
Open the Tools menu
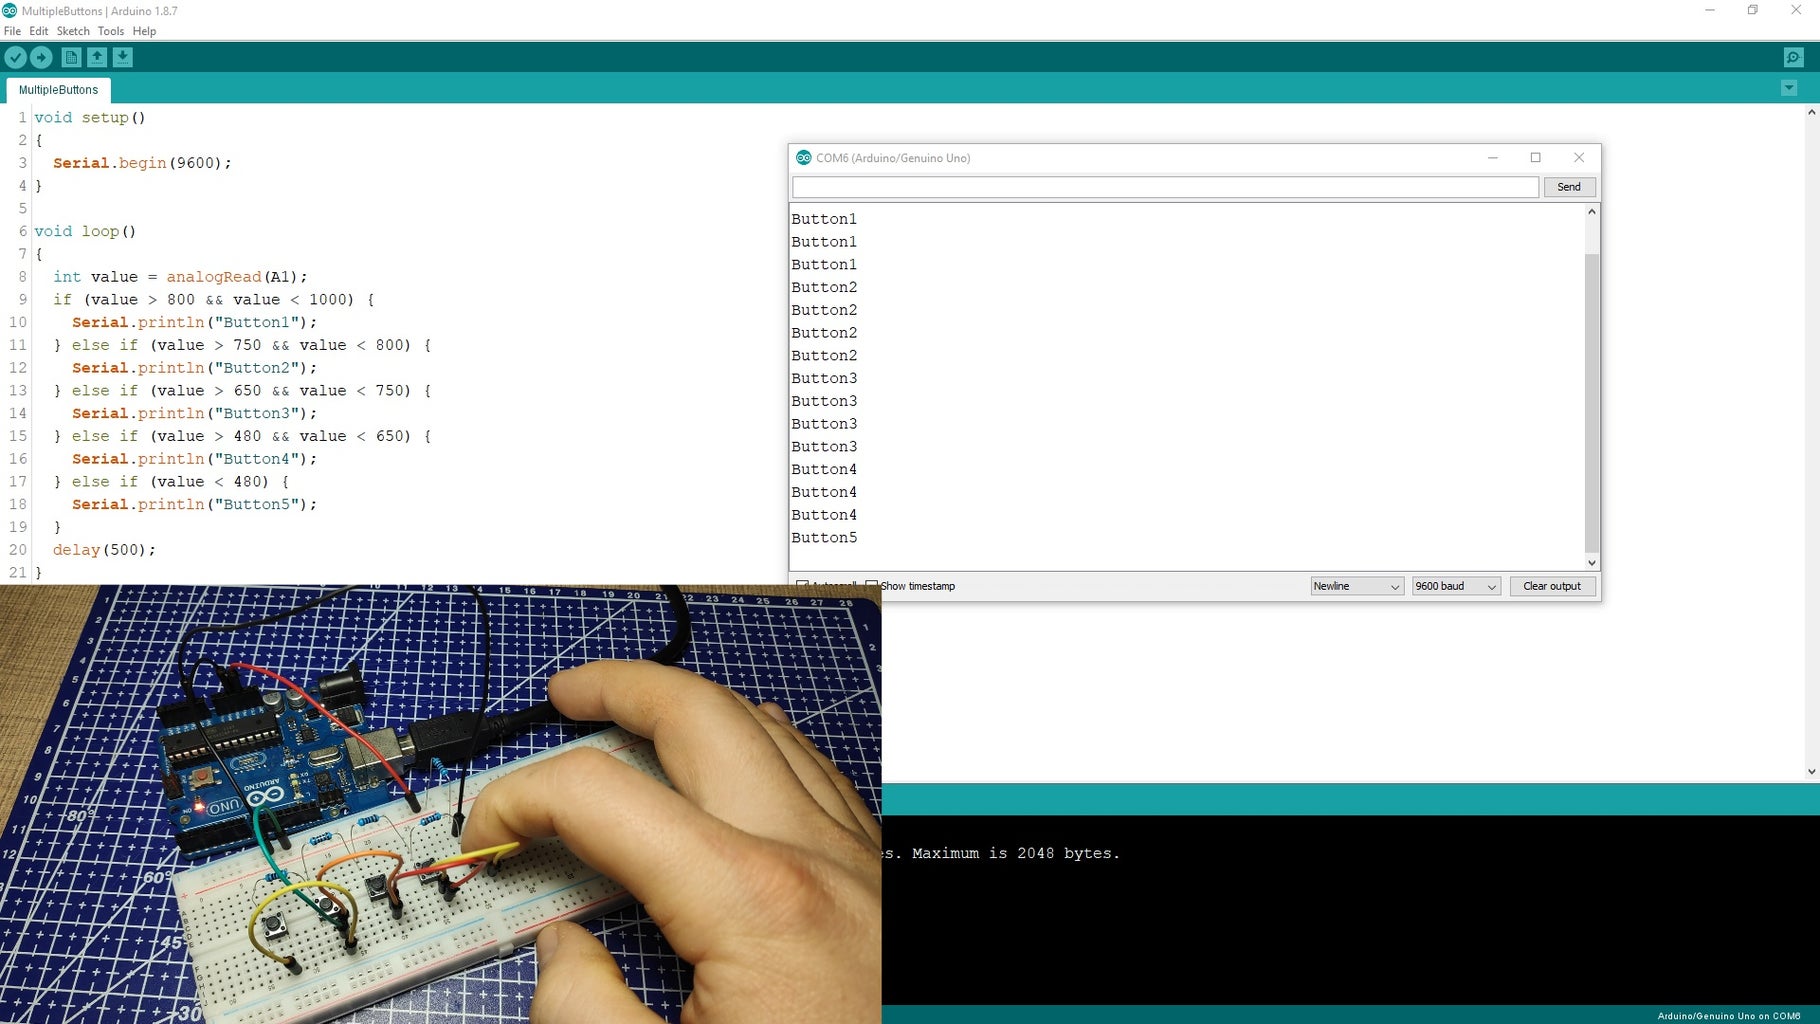(x=111, y=31)
